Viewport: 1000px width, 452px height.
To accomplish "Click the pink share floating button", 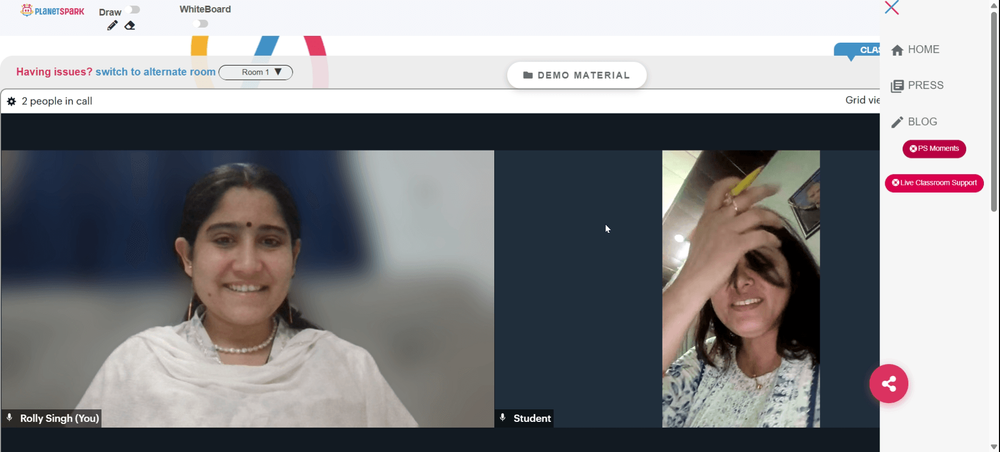I will click(888, 384).
